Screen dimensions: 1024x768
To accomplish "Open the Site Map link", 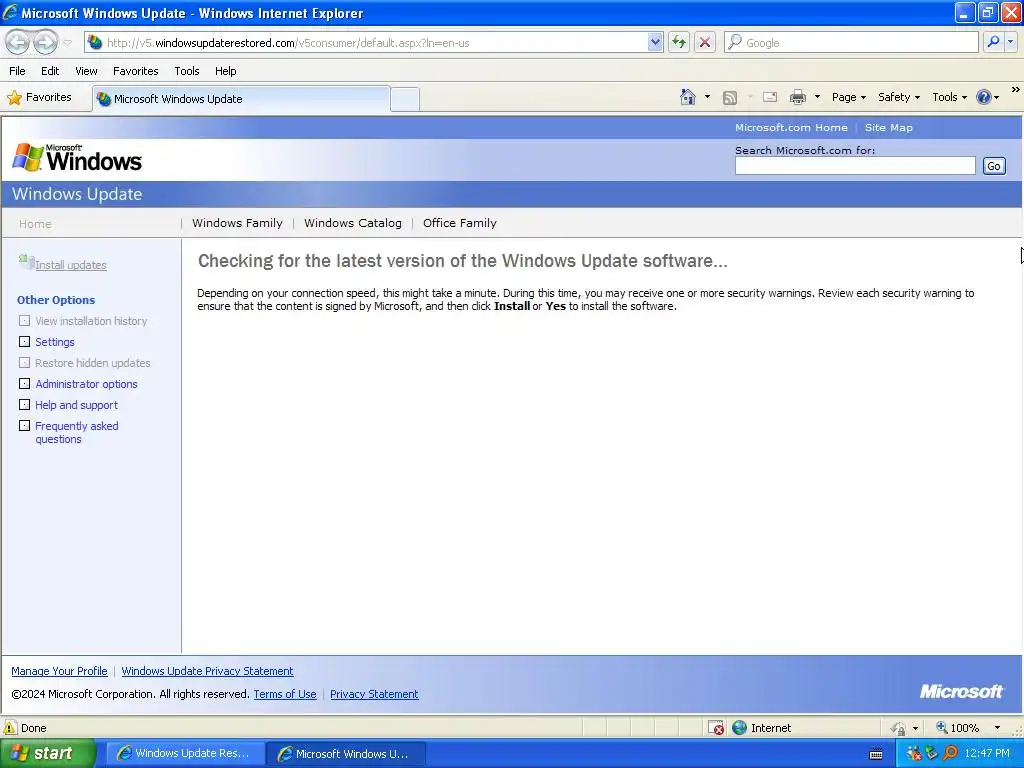I will pyautogui.click(x=889, y=127).
